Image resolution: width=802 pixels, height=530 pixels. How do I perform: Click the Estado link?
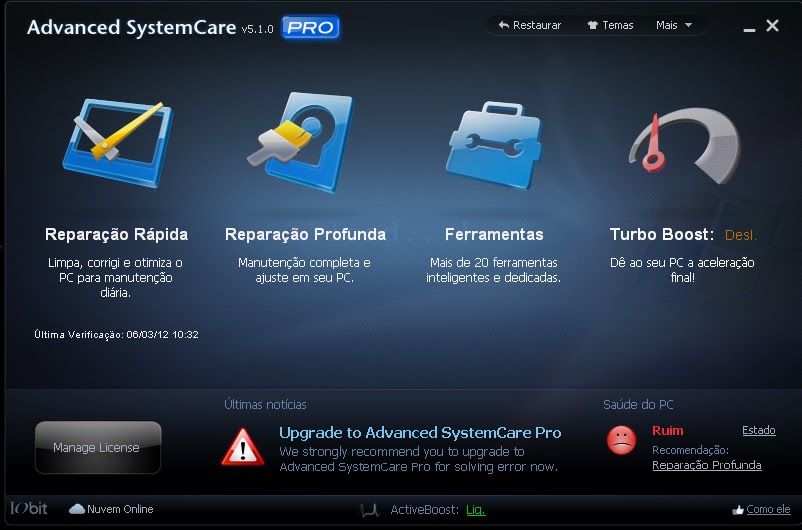click(759, 430)
